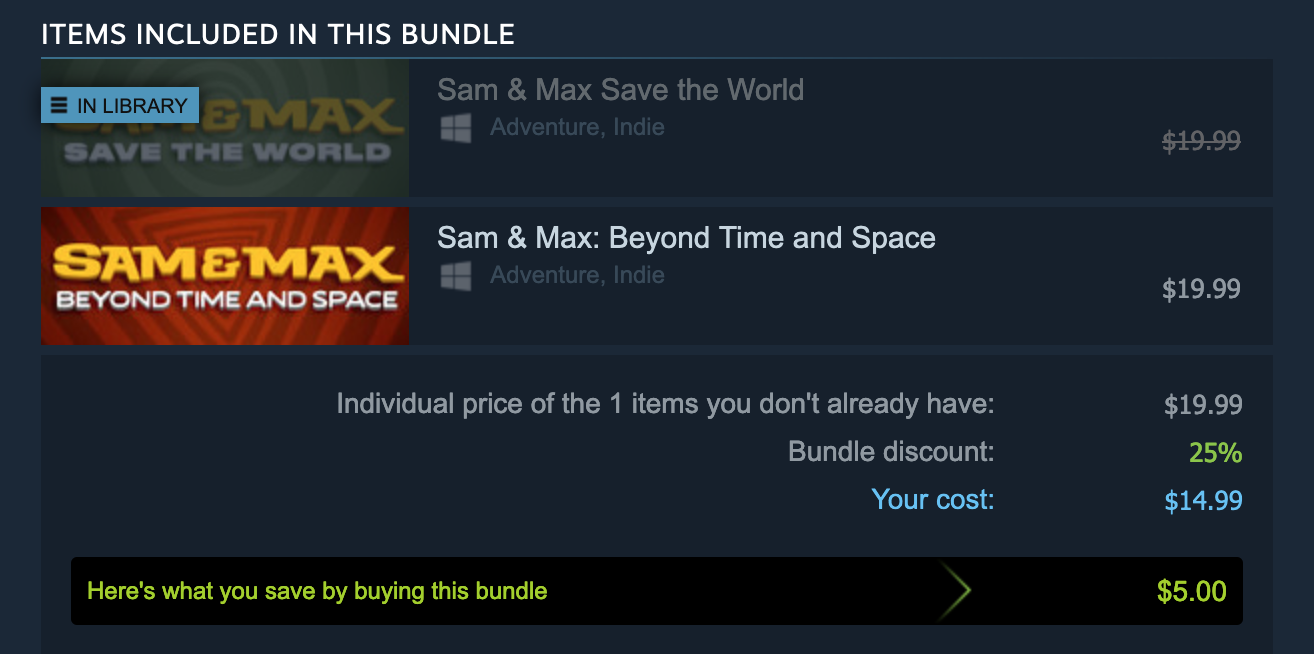Click the IN LIBRARY badge
The image size is (1314, 654).
pos(120,105)
